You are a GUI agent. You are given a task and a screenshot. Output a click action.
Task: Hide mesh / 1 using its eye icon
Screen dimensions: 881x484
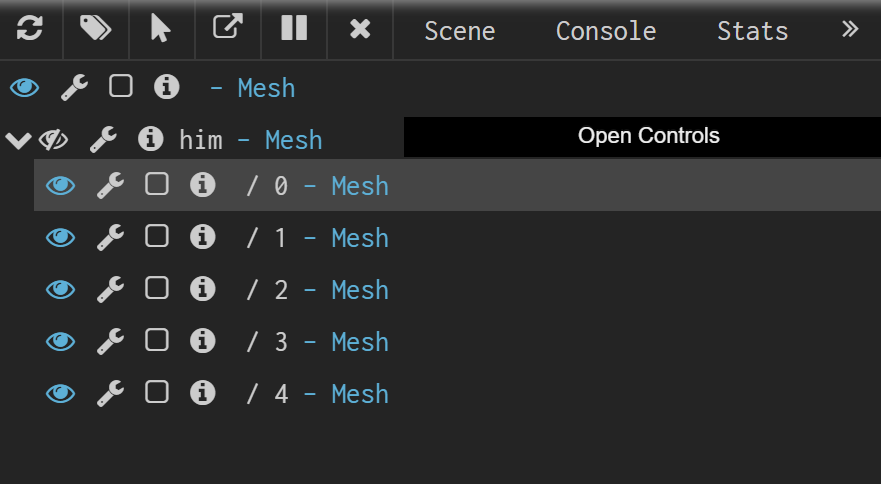(x=60, y=238)
